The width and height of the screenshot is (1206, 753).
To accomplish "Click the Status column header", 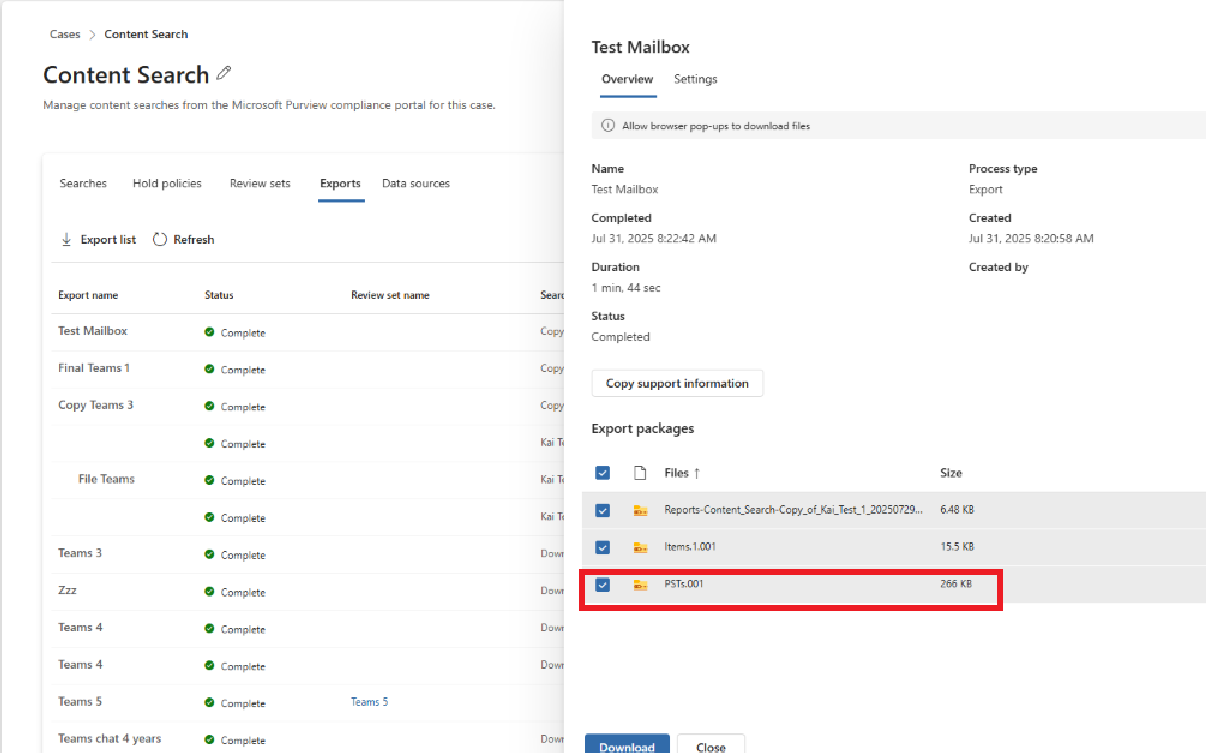I will 219,295.
